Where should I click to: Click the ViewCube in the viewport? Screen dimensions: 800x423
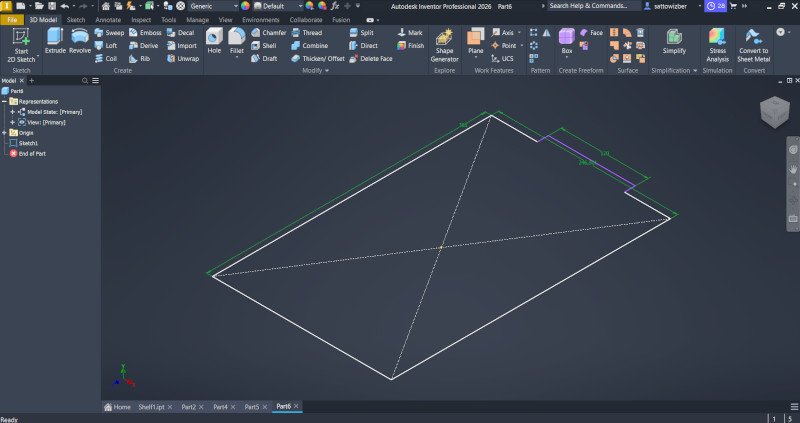coord(774,112)
